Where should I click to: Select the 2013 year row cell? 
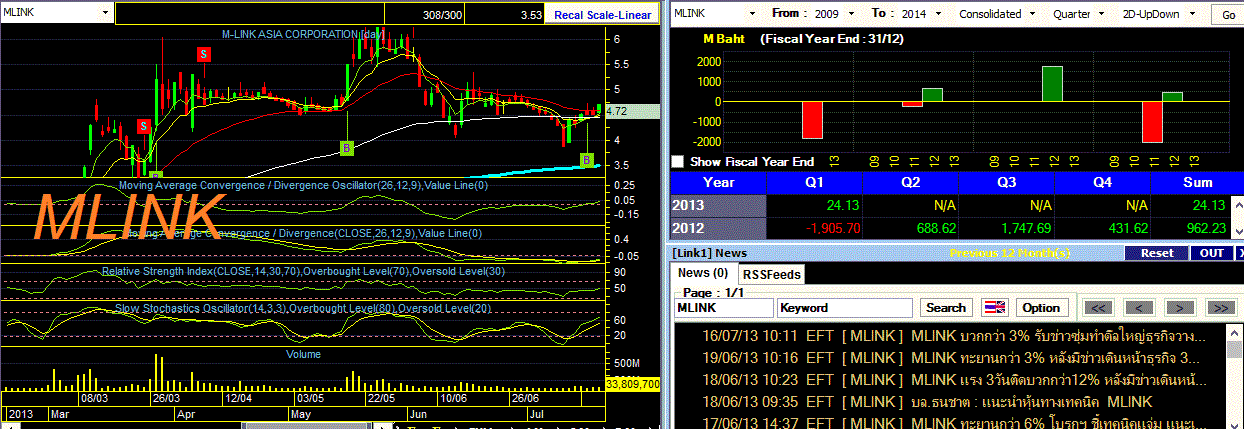(718, 205)
